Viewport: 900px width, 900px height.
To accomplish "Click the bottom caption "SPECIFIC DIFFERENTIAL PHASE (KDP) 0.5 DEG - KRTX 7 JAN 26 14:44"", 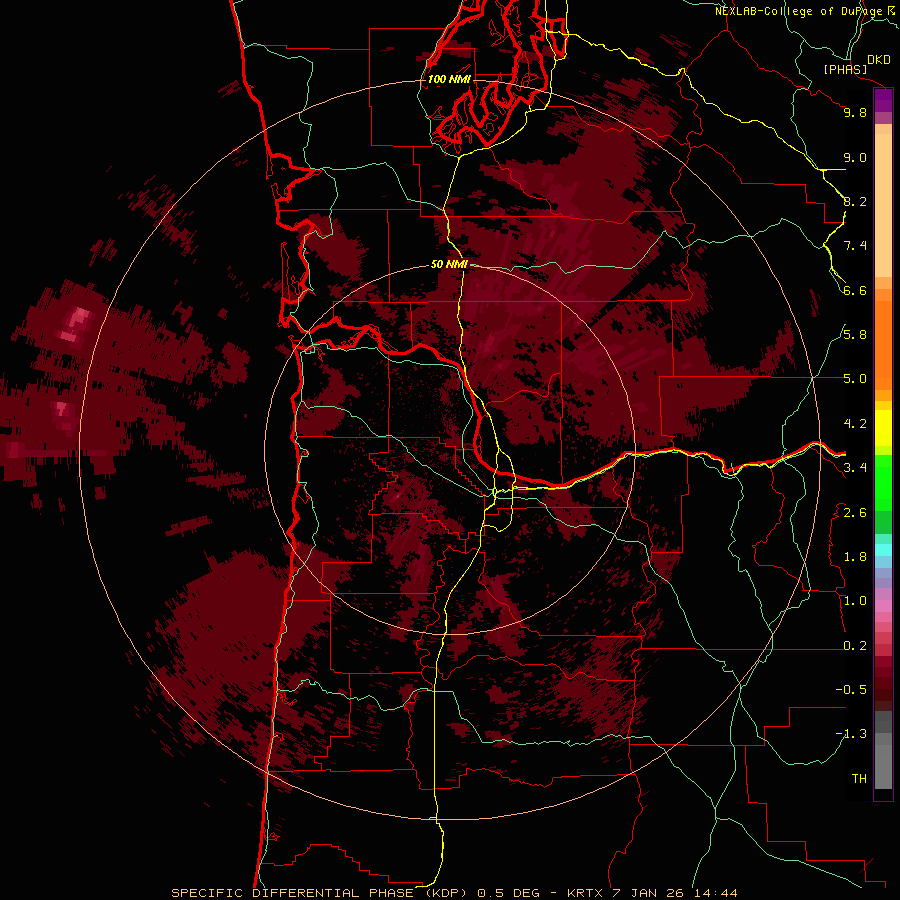I will [x=454, y=893].
